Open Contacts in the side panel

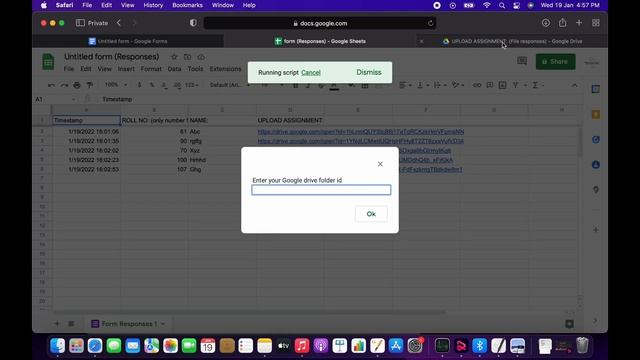[596, 165]
